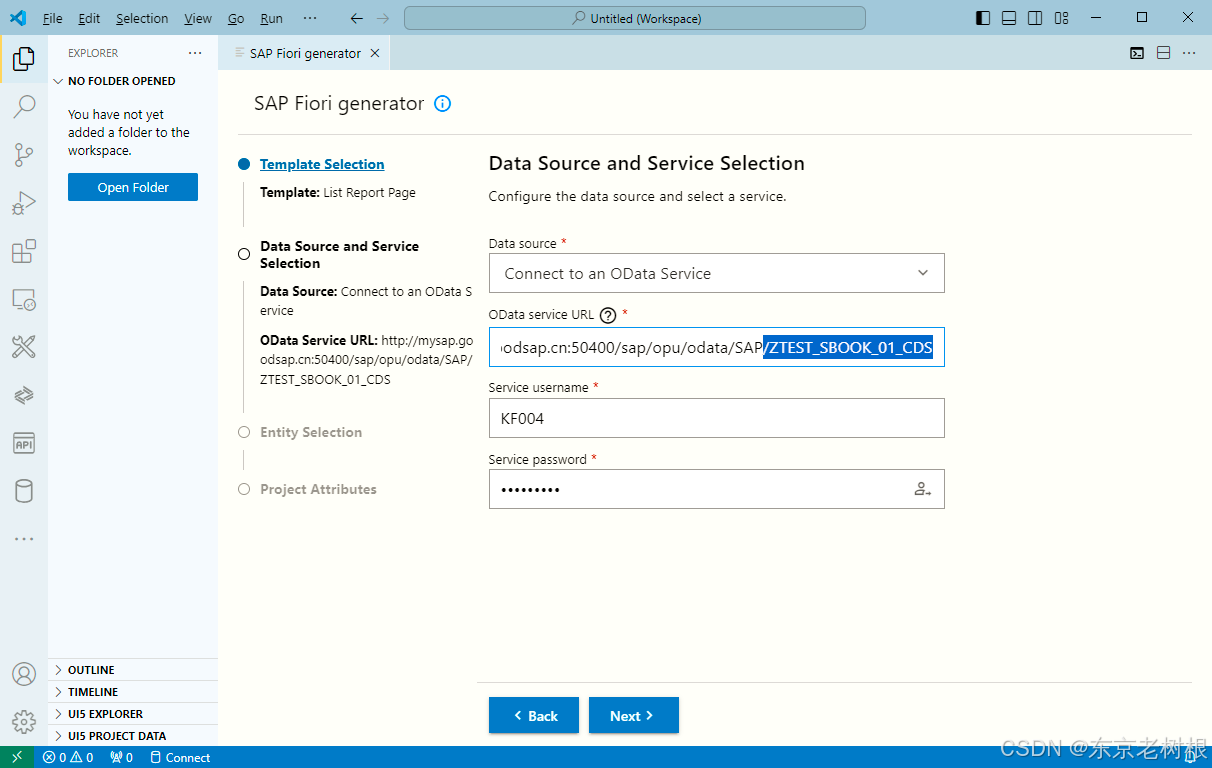Viewport: 1212px width, 768px height.
Task: Click the Next button
Action: tap(634, 715)
